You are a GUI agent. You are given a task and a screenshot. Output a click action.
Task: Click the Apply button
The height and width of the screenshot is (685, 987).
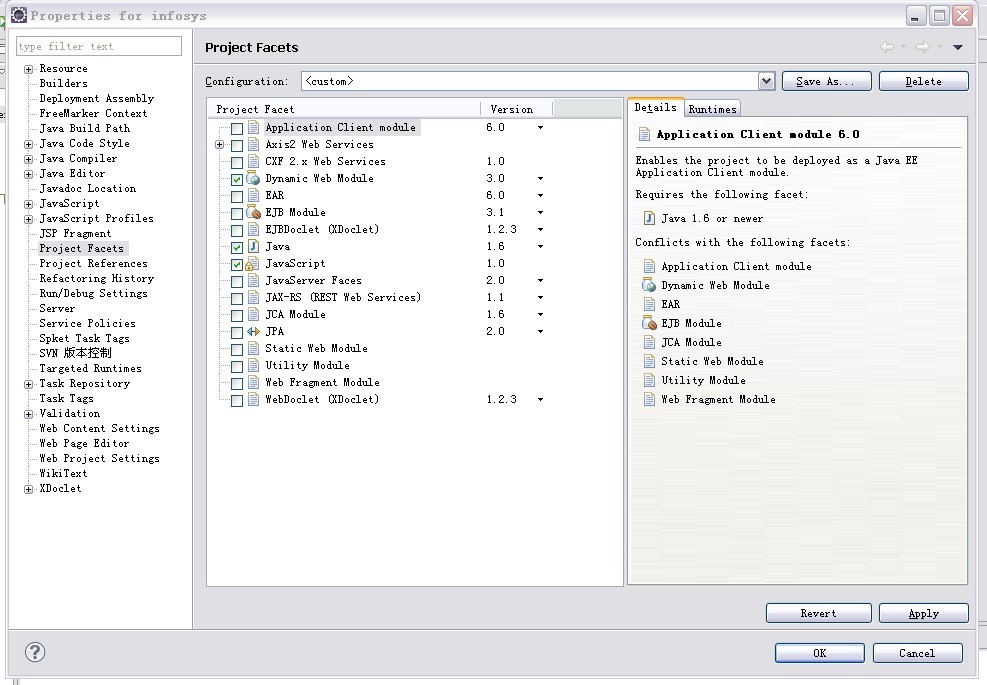[x=923, y=613]
